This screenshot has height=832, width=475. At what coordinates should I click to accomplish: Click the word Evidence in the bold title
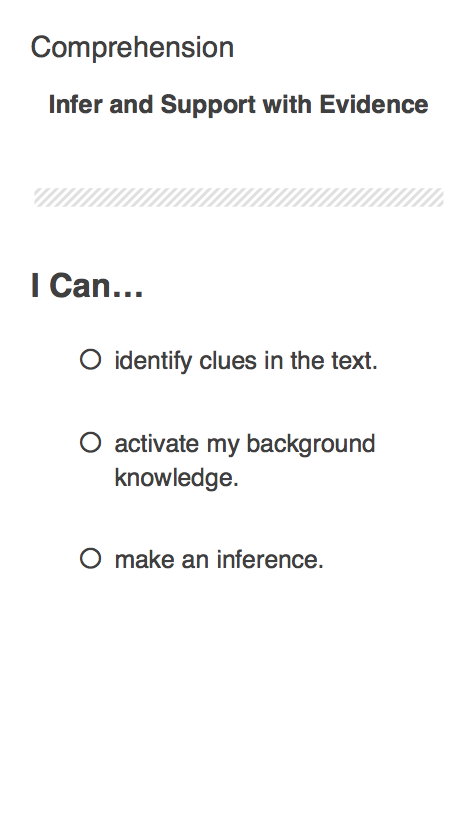point(374,104)
